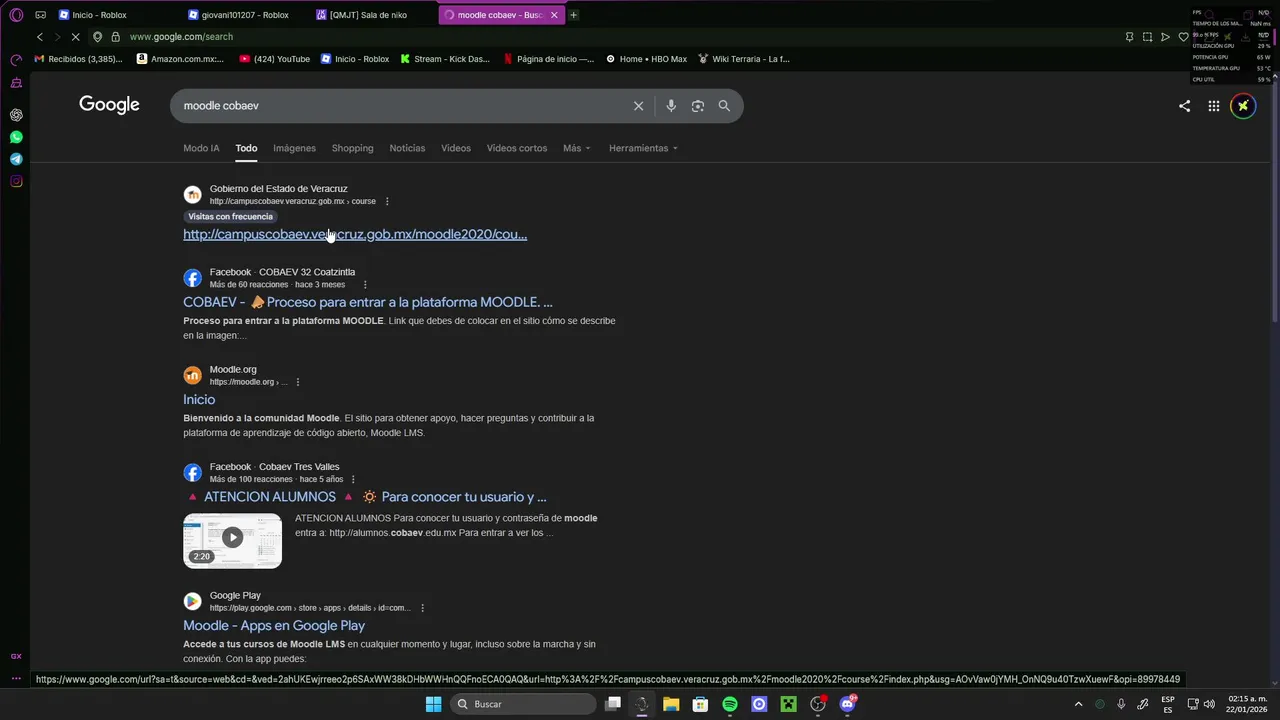
Task: Open the Home • HBO Max bookmark
Action: pos(646,59)
